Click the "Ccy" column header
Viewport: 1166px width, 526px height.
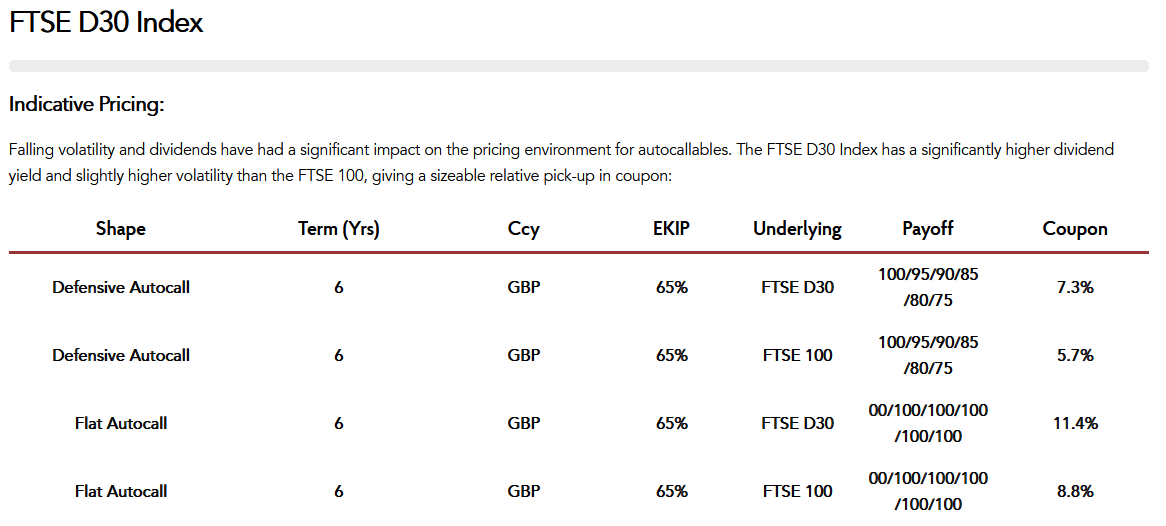[523, 228]
